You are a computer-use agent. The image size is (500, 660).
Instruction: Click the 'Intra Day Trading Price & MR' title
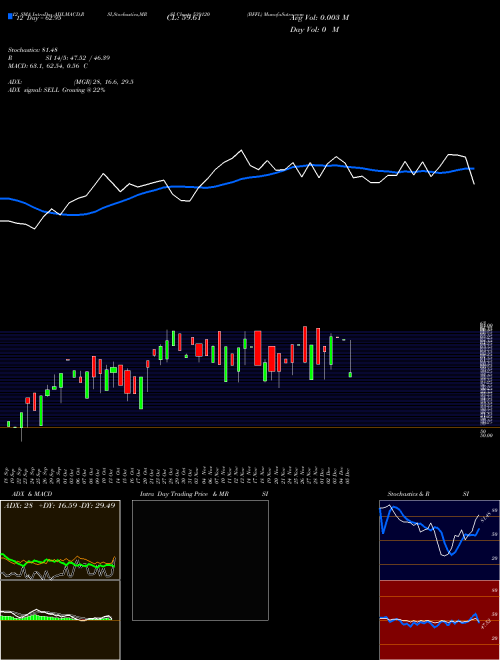[185, 494]
